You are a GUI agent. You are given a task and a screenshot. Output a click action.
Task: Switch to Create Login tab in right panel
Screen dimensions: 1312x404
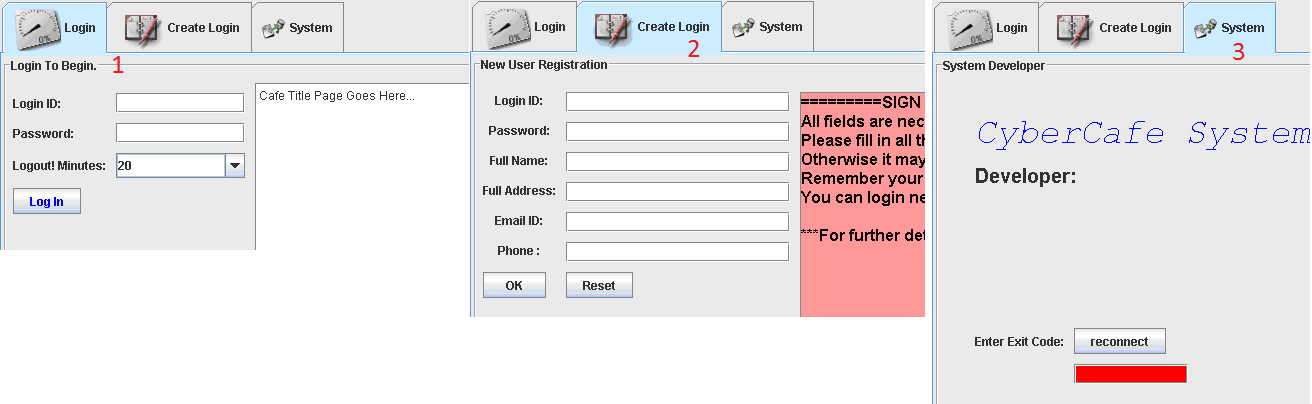1111,28
